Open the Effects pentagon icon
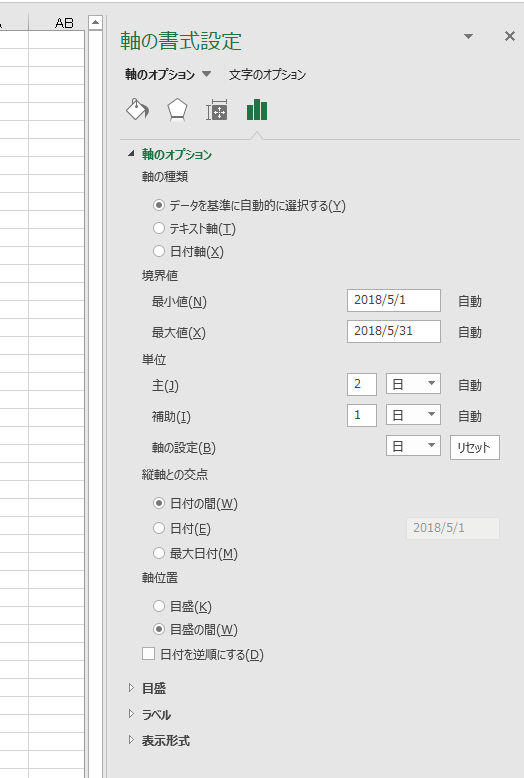Screen dimensions: 524x778 (177, 110)
